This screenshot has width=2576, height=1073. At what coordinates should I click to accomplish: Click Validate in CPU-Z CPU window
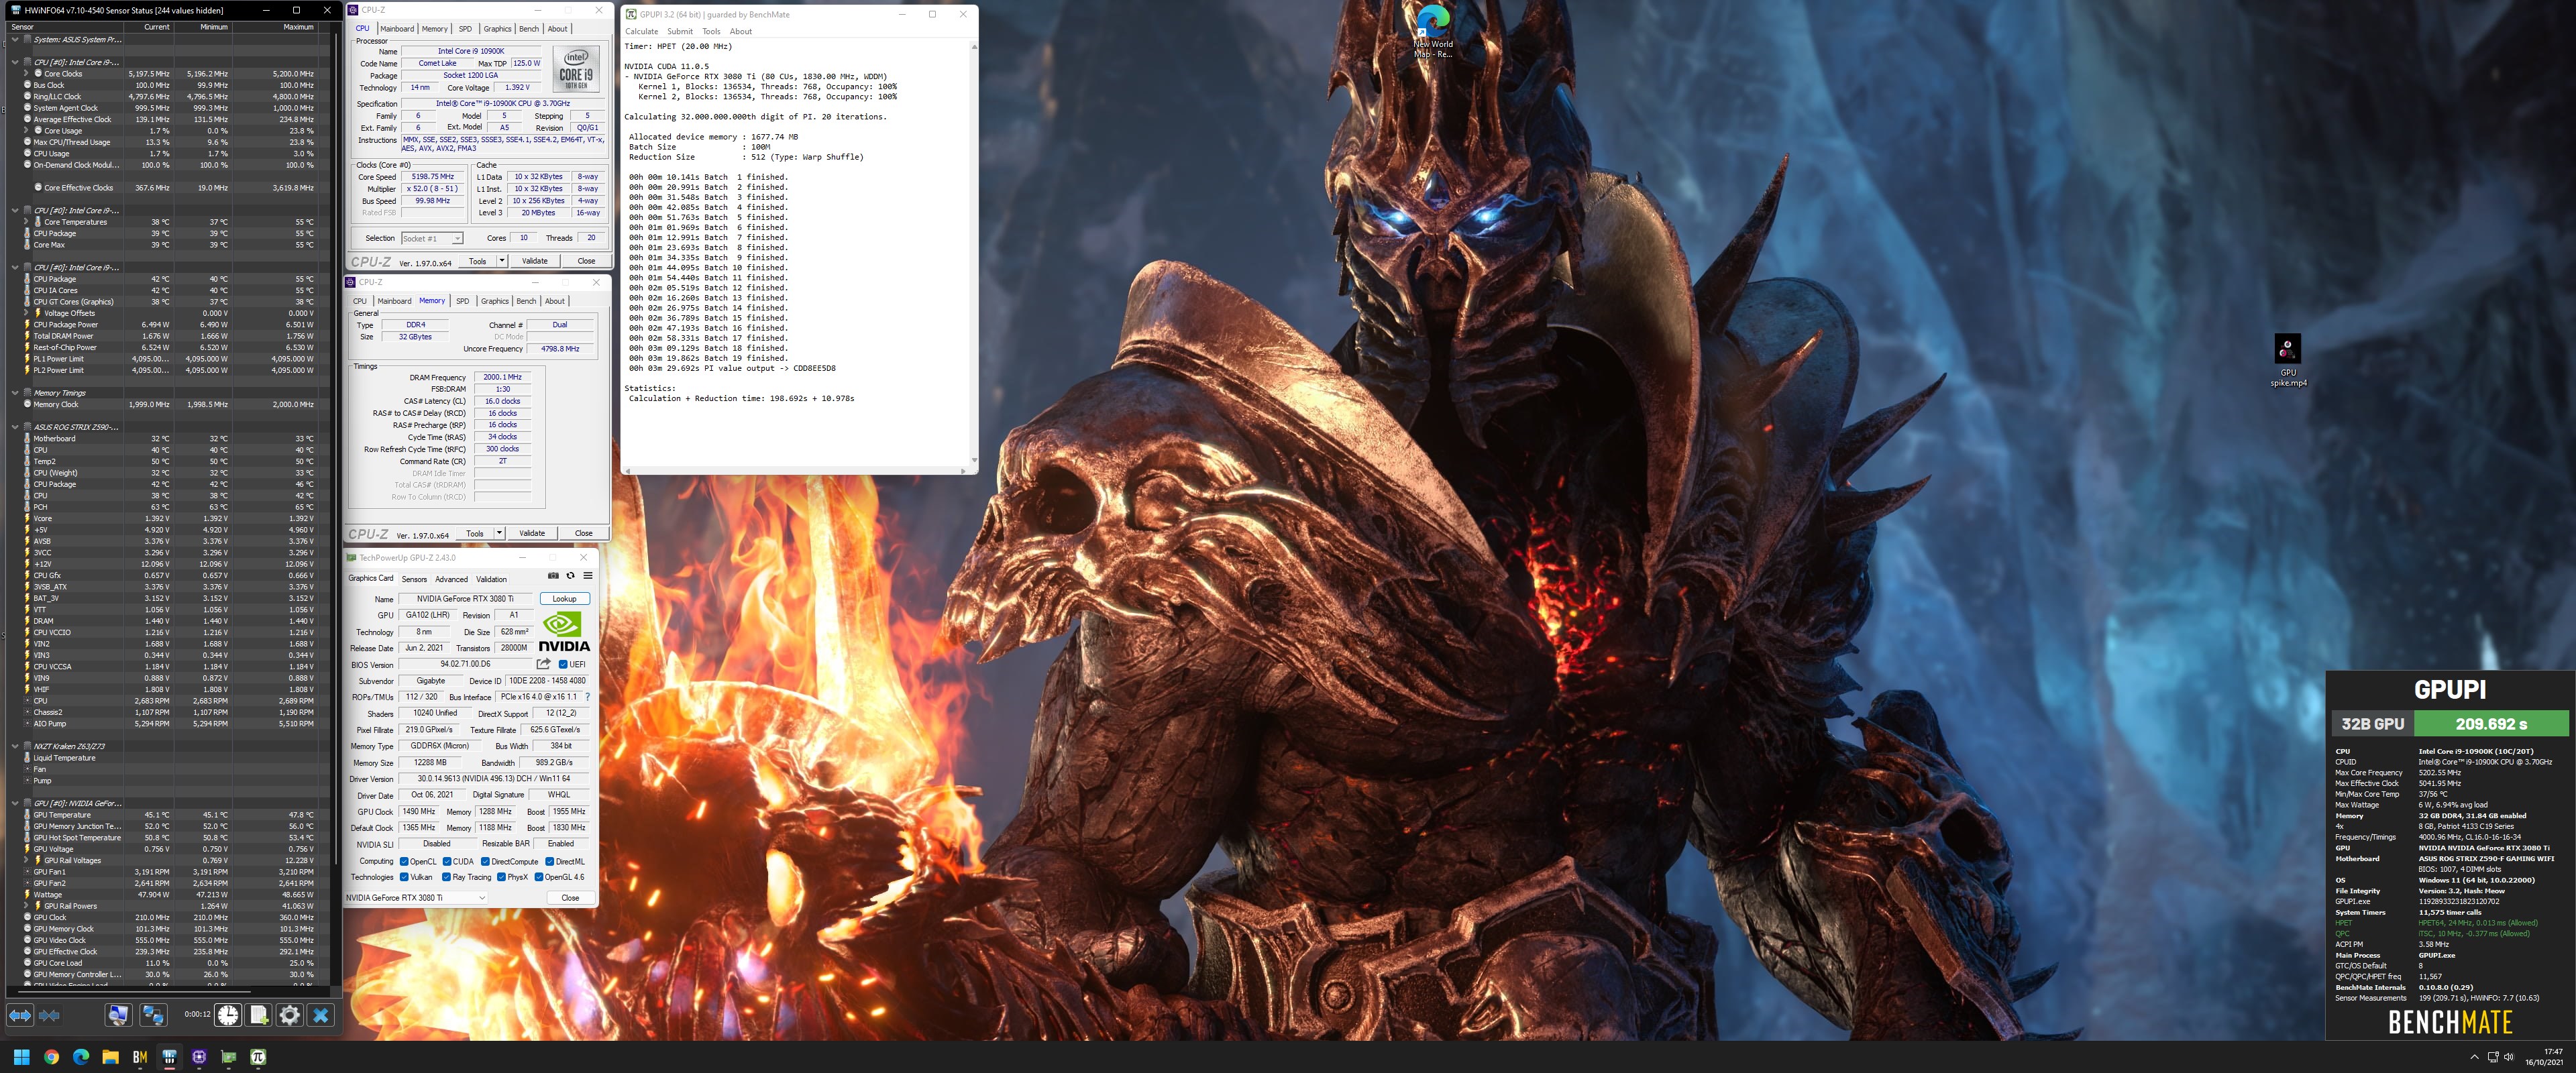[535, 261]
